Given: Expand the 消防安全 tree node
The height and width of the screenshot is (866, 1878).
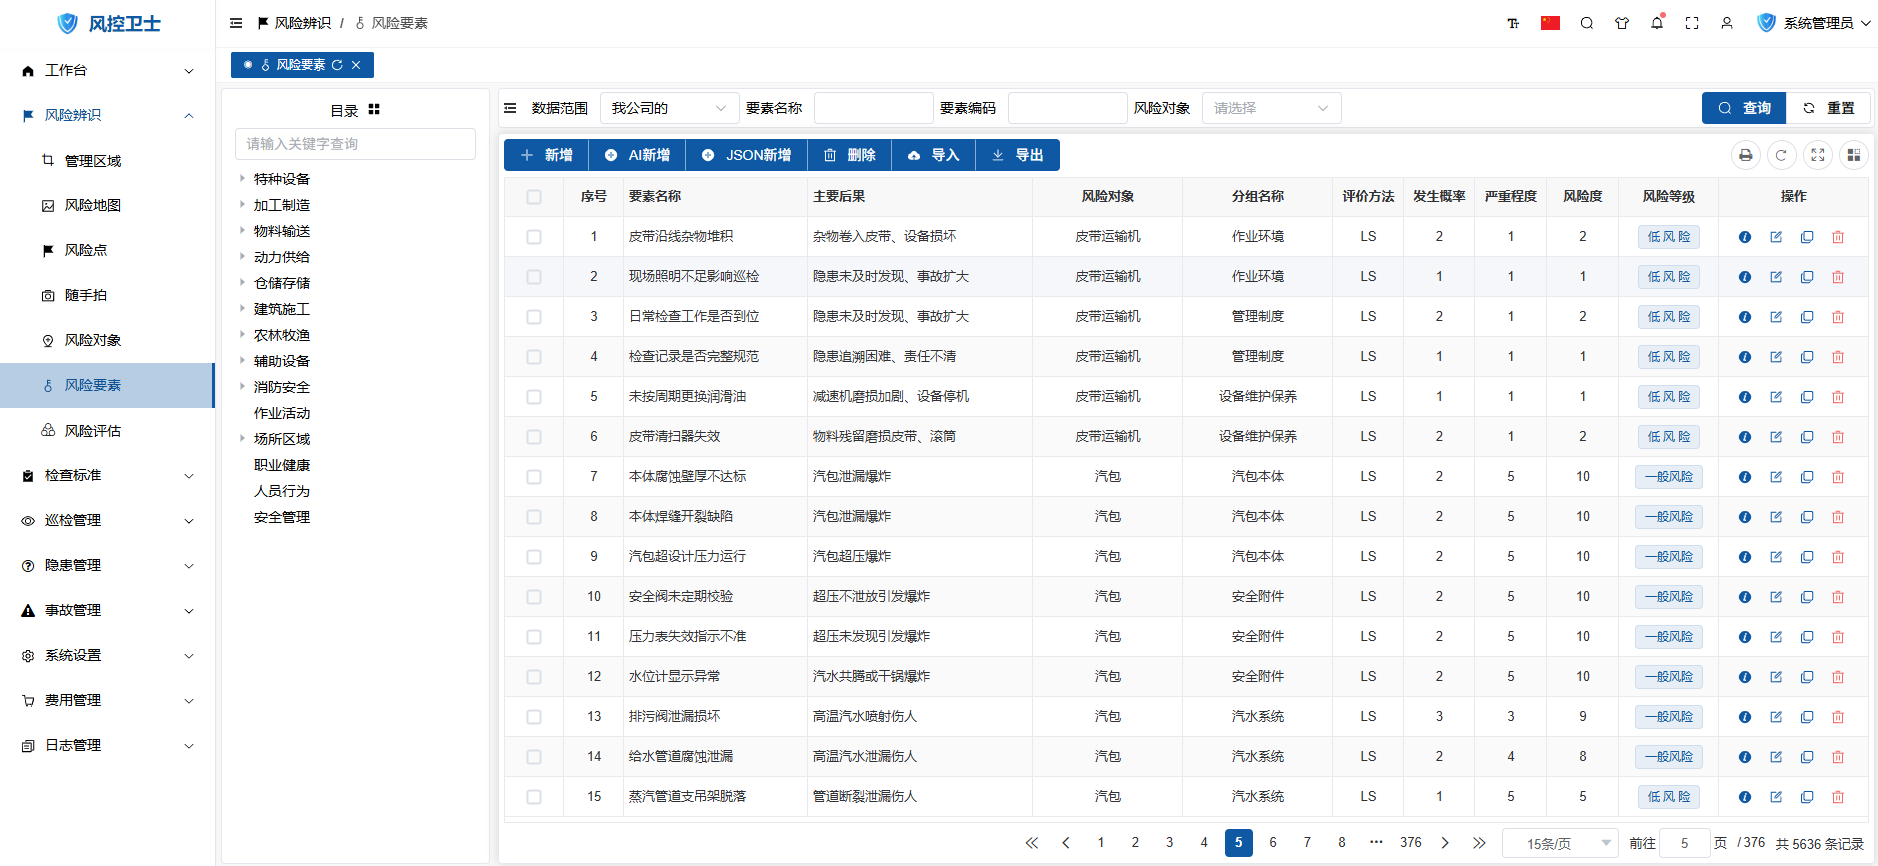Looking at the screenshot, I should 242,386.
